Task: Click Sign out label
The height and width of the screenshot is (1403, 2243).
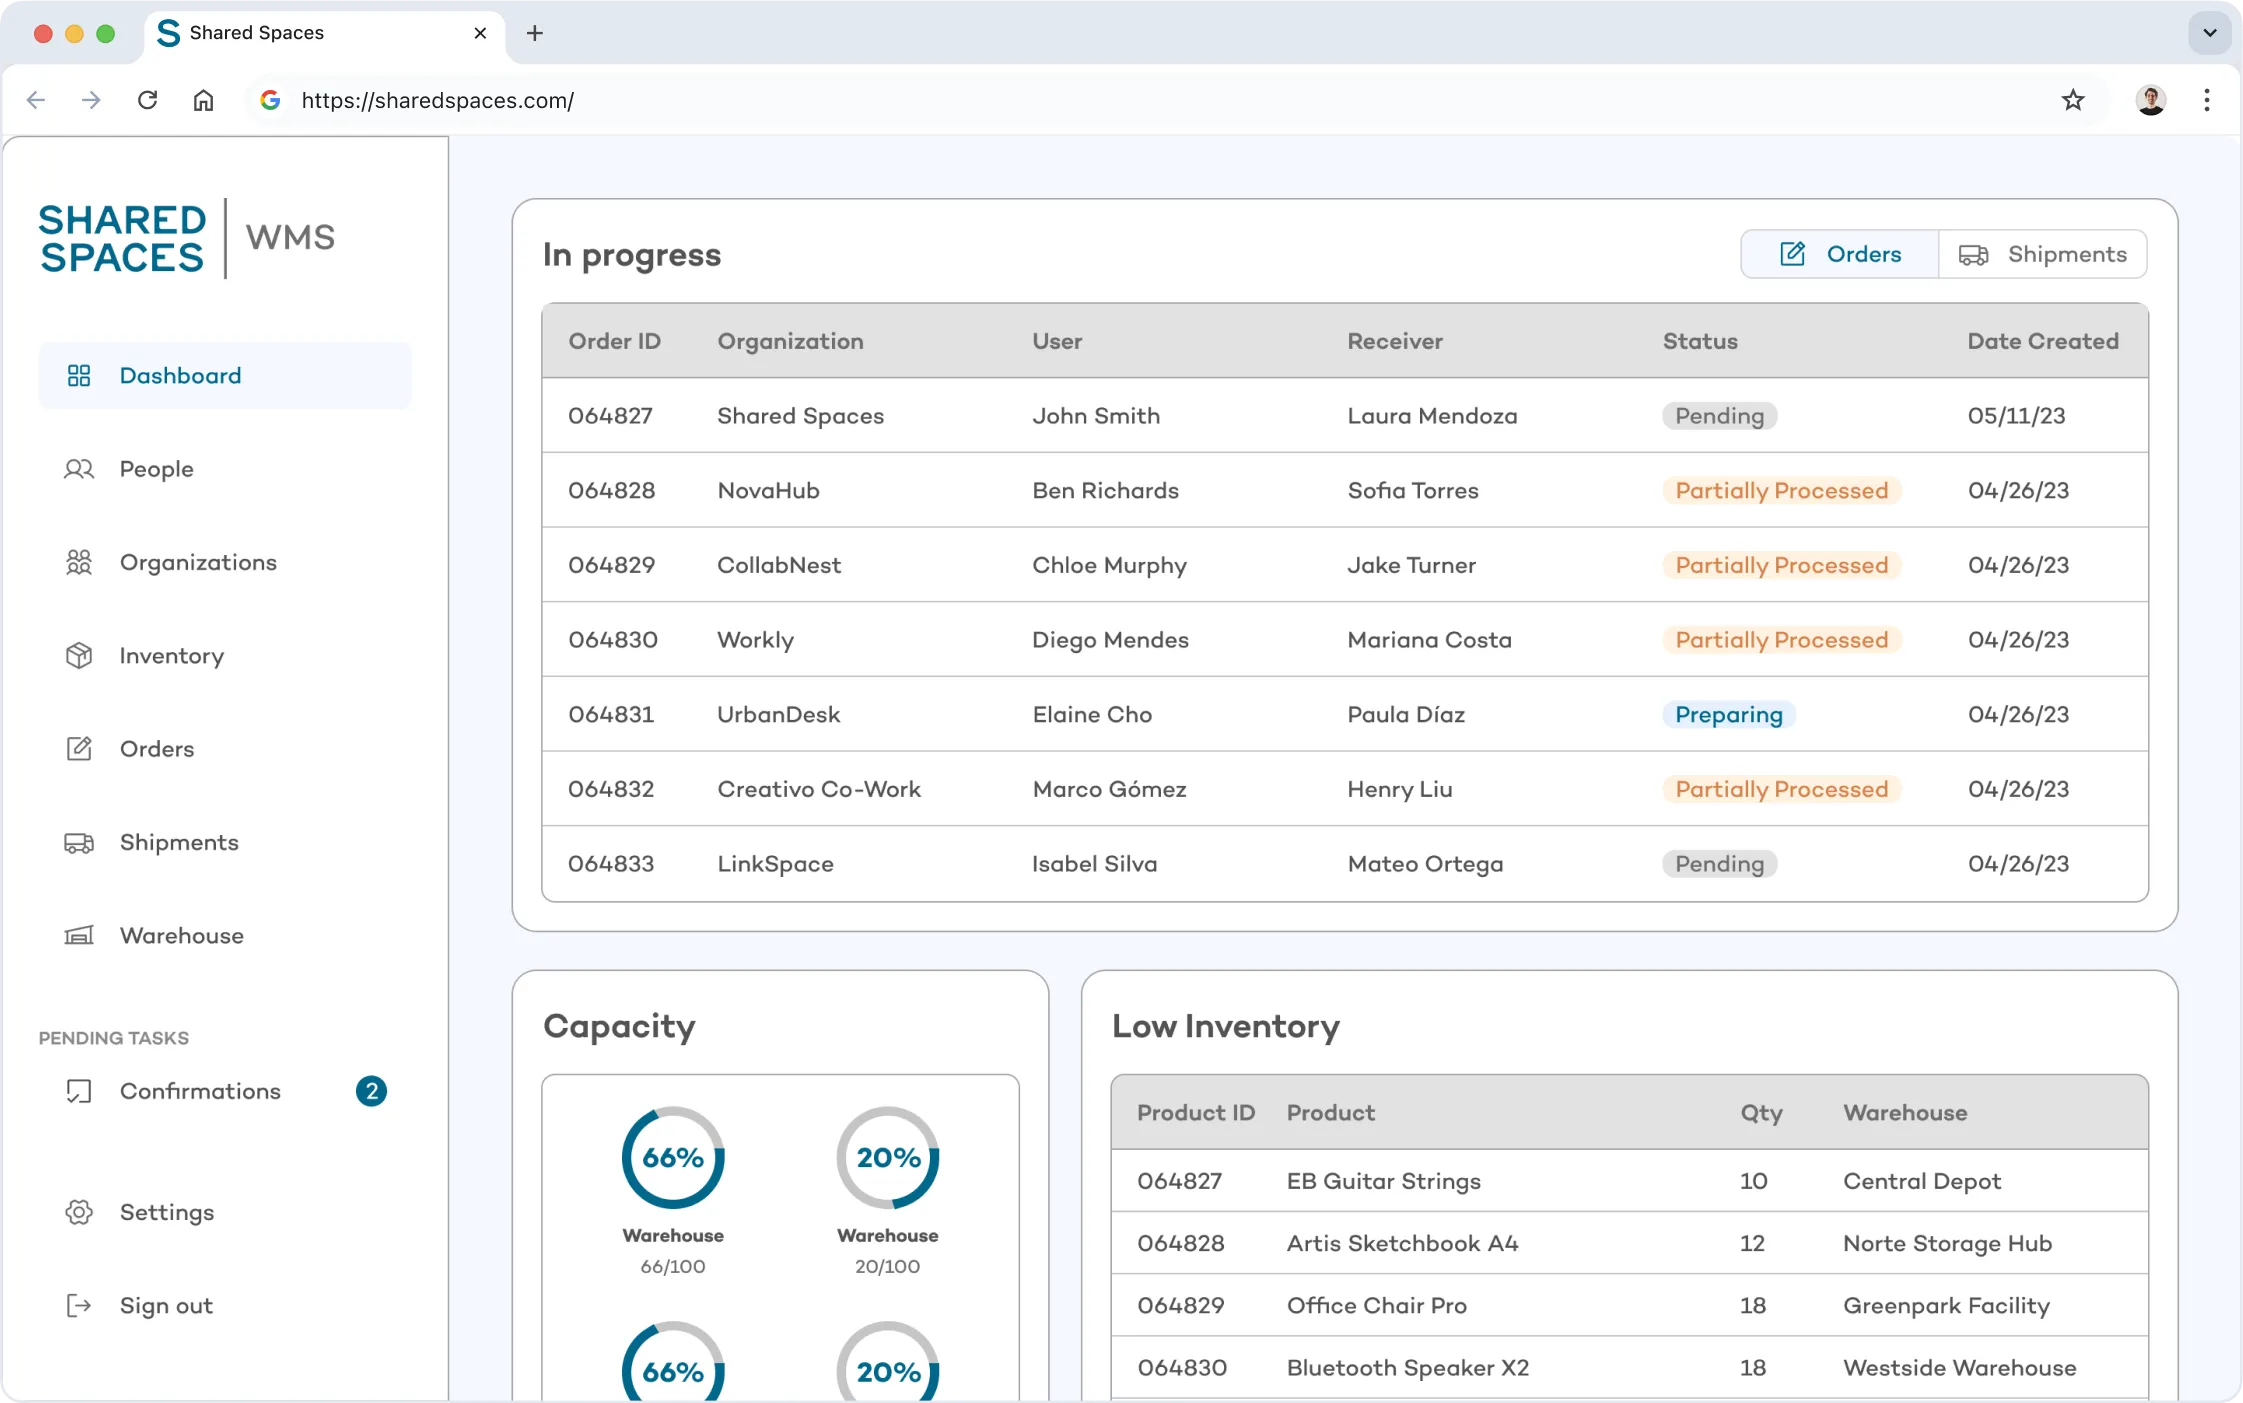Action: [166, 1305]
